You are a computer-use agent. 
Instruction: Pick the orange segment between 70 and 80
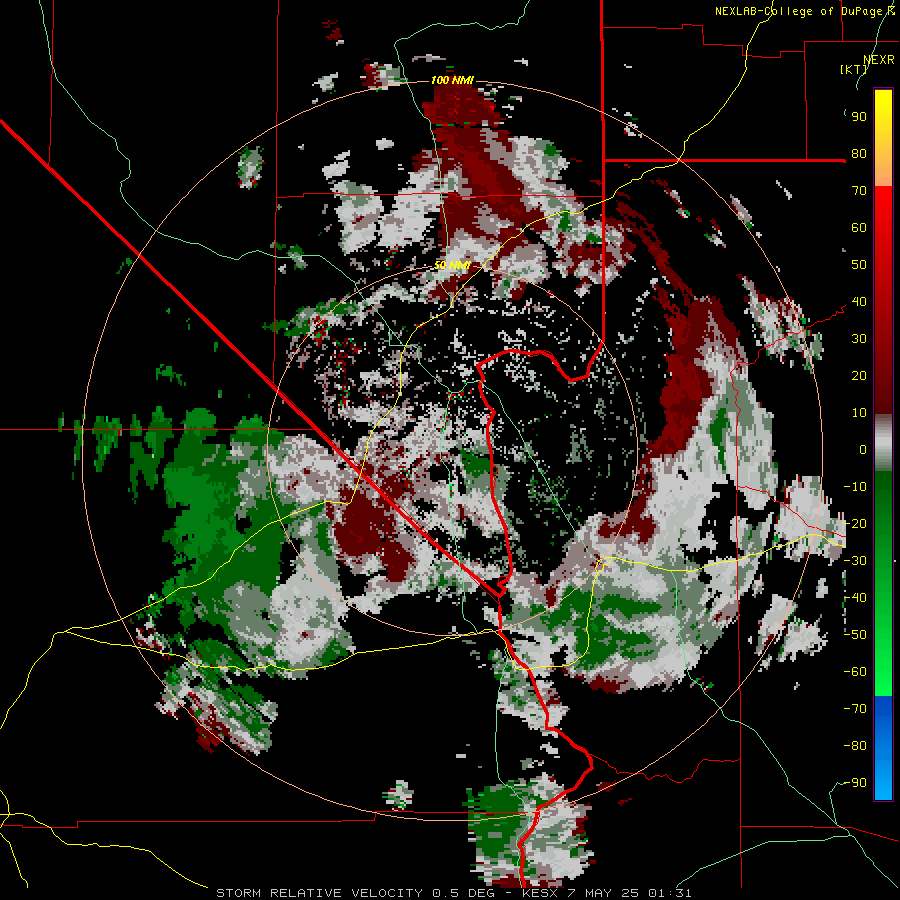coord(883,169)
